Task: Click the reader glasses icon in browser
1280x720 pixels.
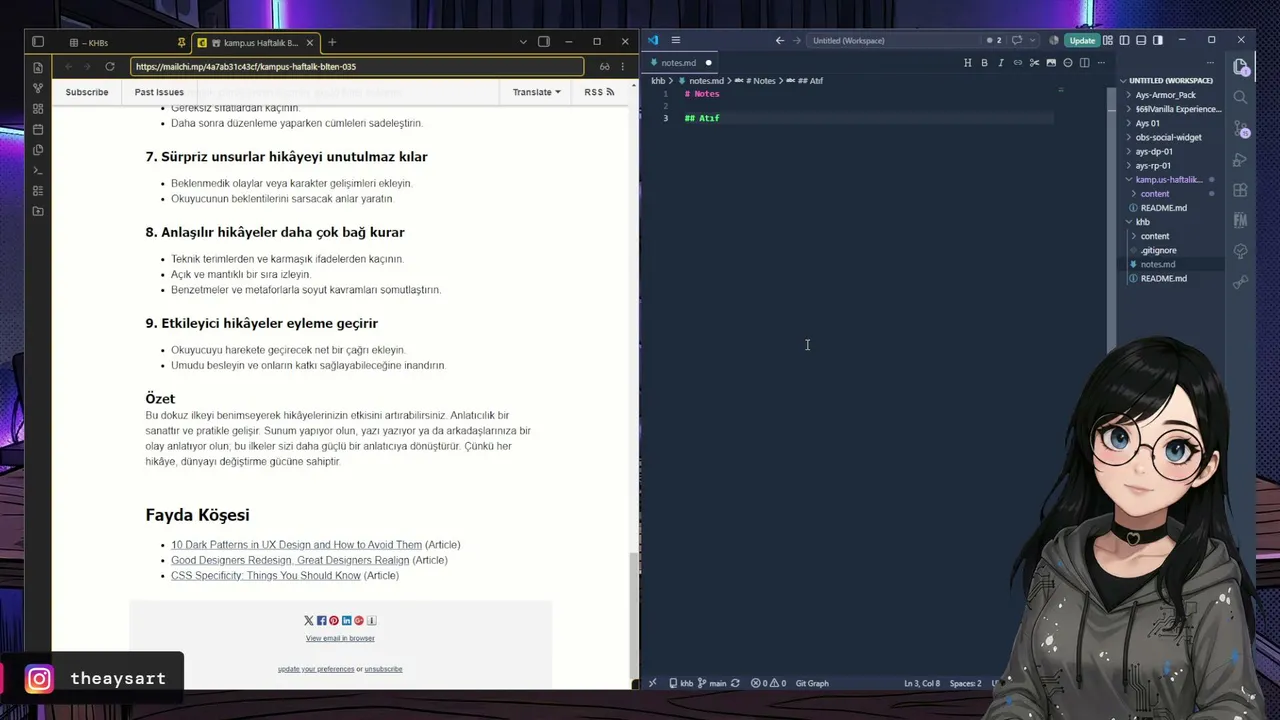Action: click(x=604, y=67)
